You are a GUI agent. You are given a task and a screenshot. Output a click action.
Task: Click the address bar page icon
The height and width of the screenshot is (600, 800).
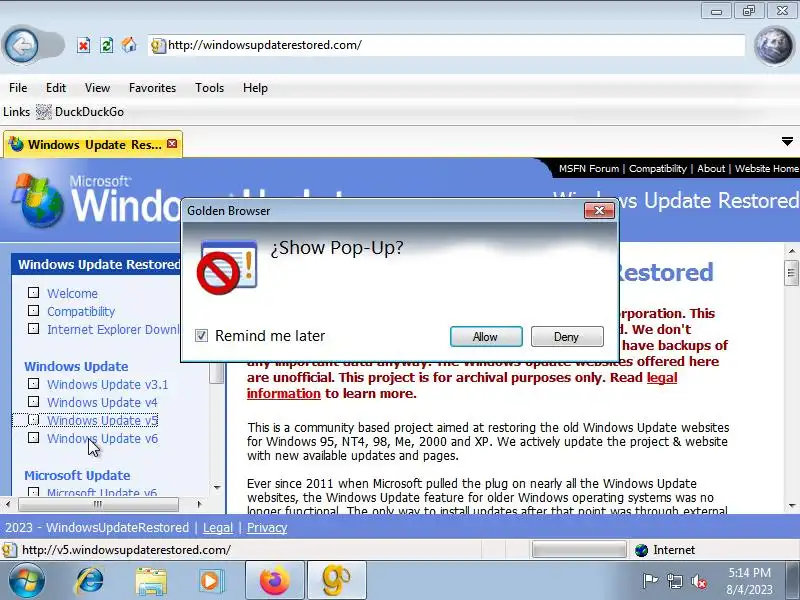158,45
